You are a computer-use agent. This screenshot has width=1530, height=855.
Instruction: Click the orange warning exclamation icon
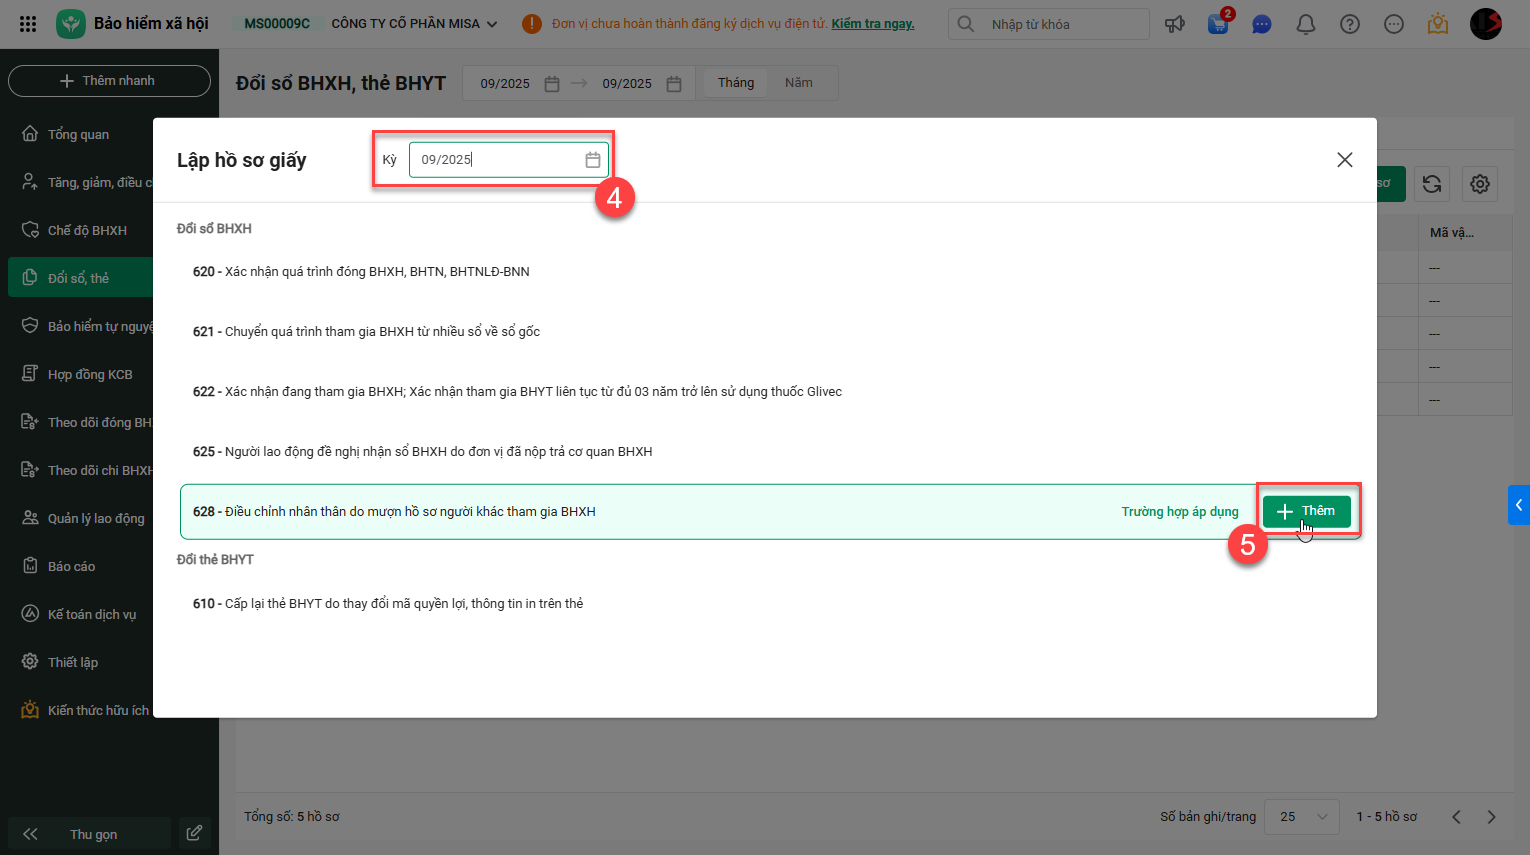532,24
